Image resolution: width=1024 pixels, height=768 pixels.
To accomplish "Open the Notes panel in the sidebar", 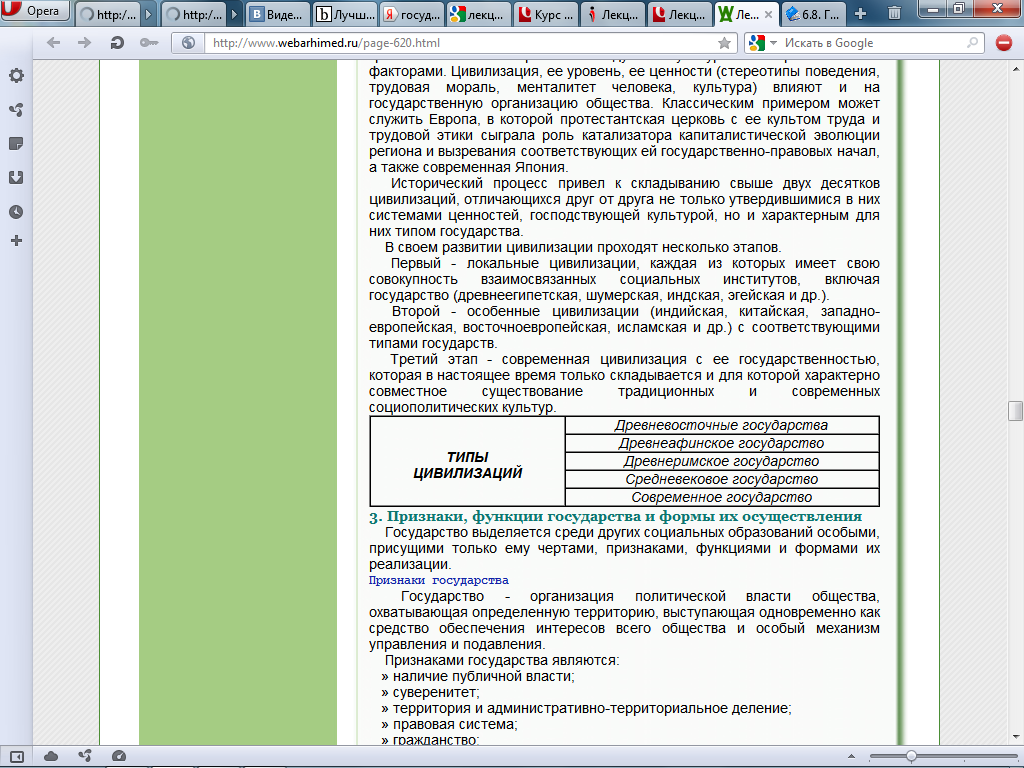I will (x=16, y=144).
